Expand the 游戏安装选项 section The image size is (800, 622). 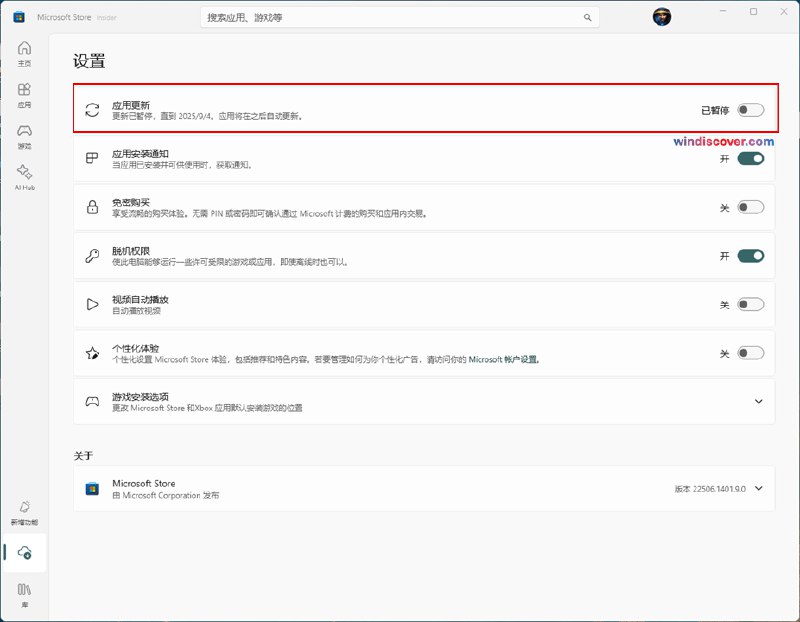pyautogui.click(x=757, y=401)
